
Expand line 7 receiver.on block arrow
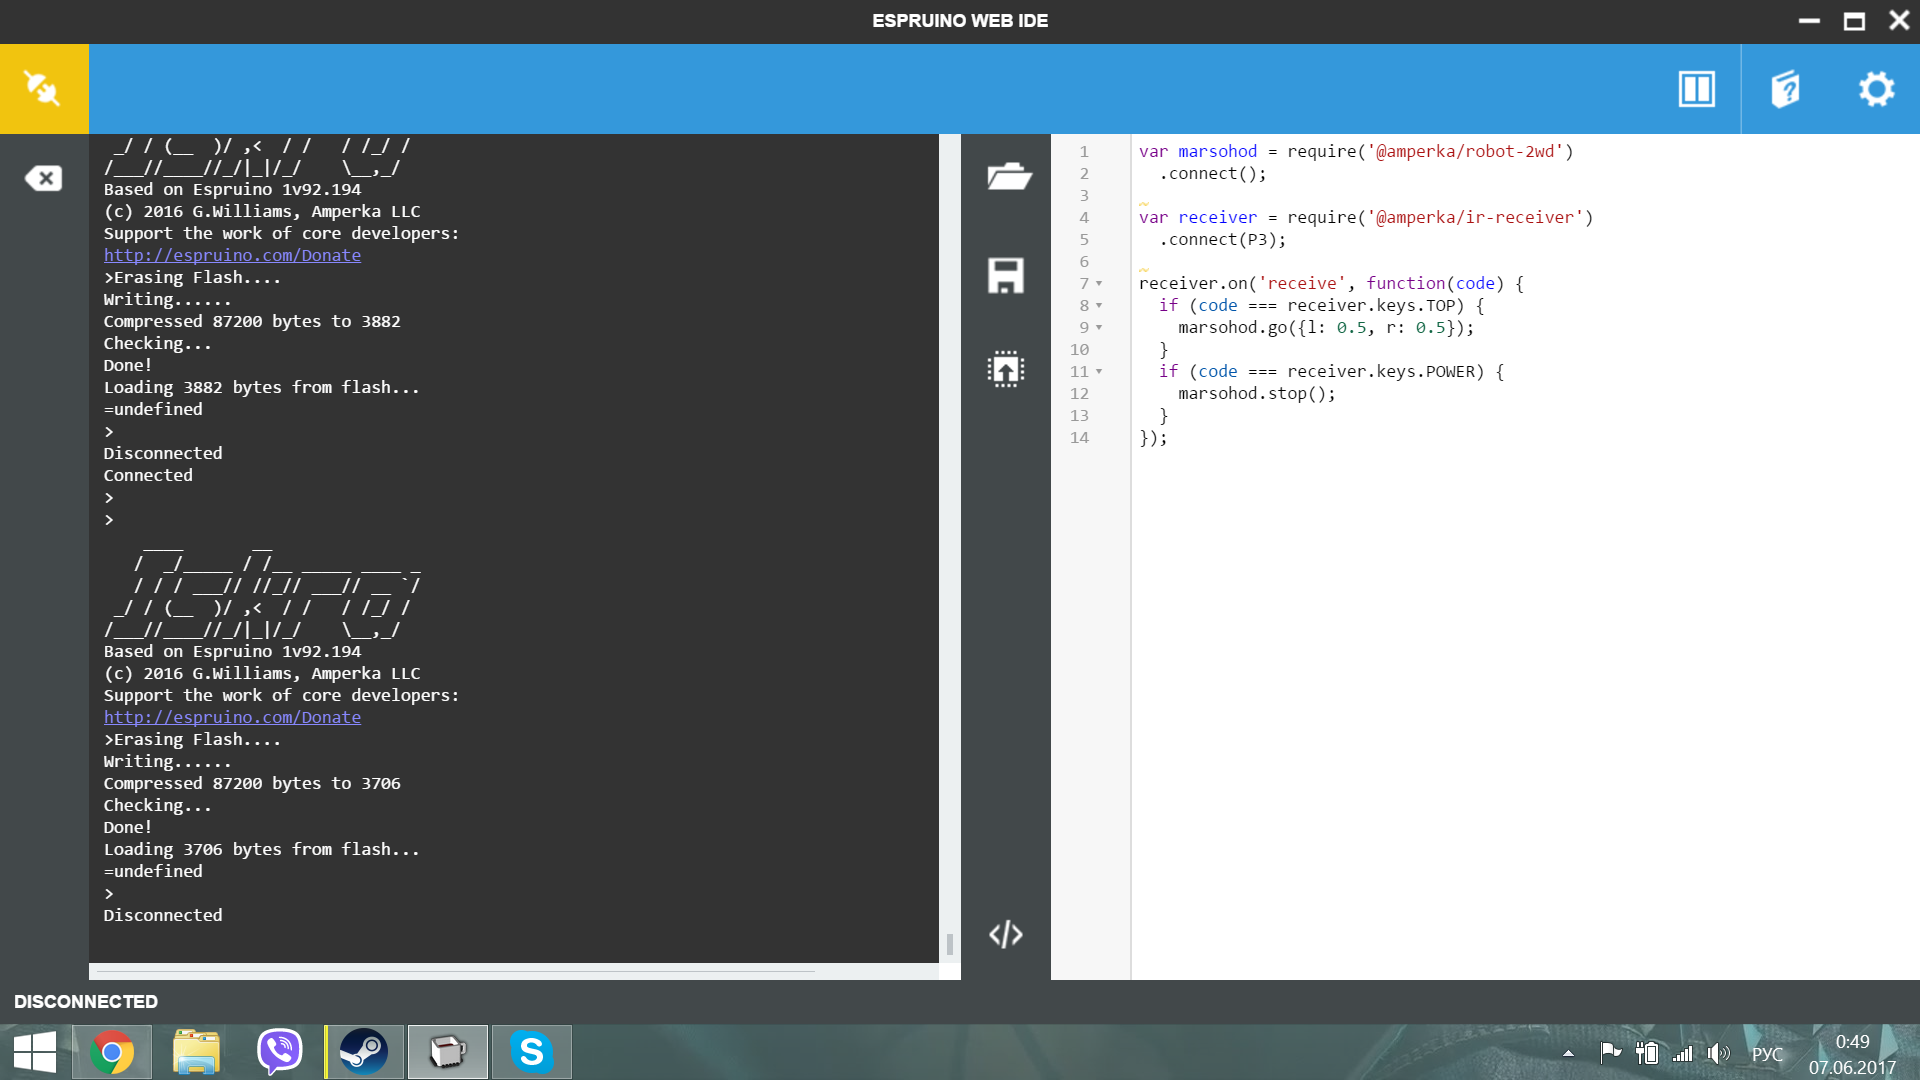(x=1100, y=284)
